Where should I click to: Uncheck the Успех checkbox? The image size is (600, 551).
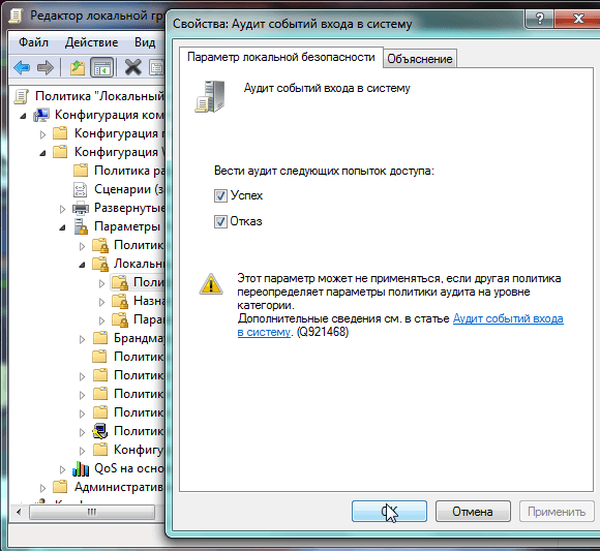pyautogui.click(x=221, y=196)
